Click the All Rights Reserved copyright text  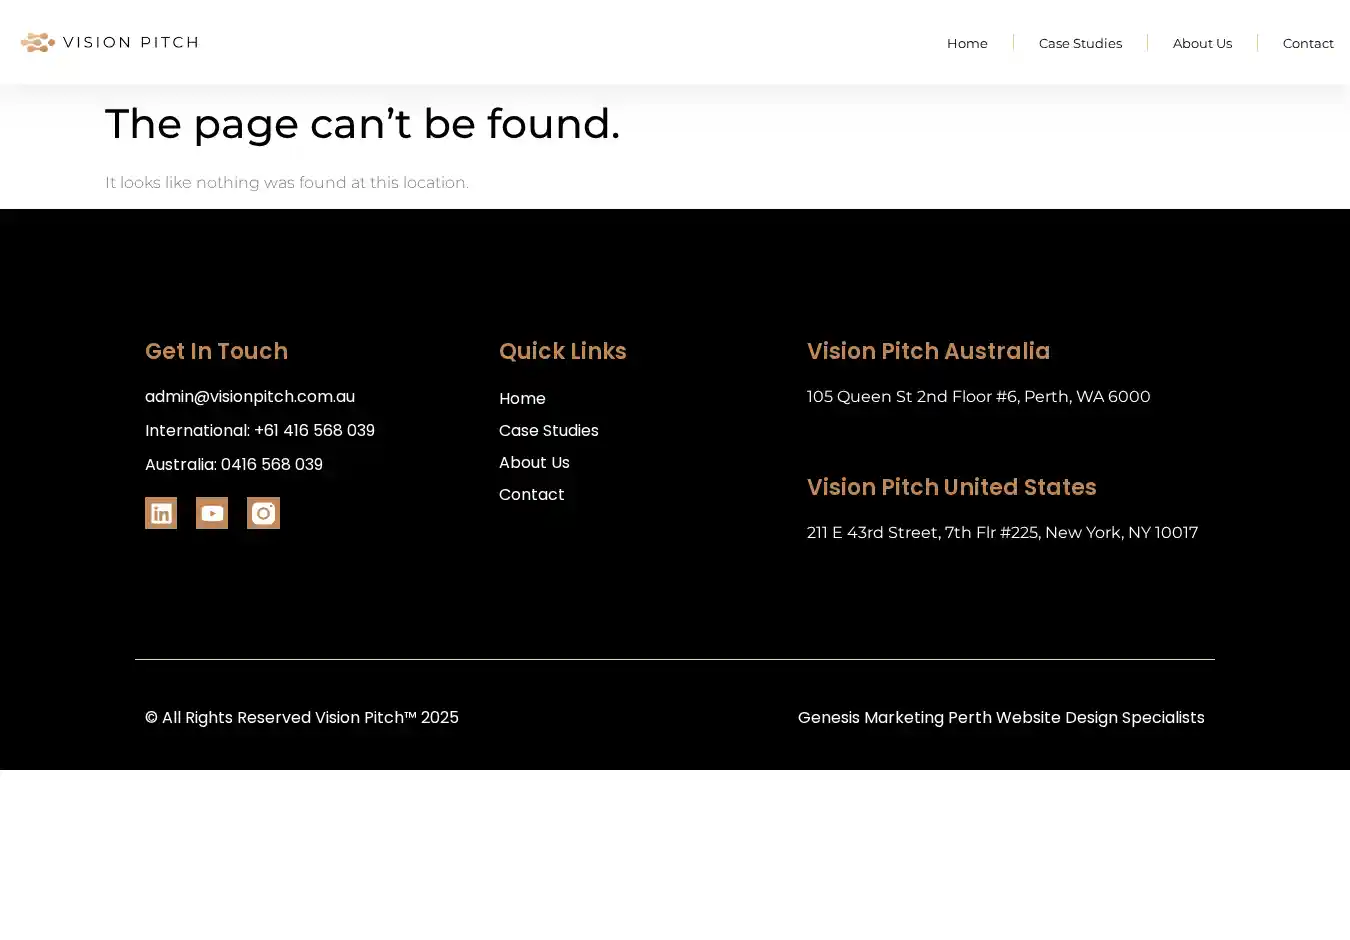(x=302, y=718)
